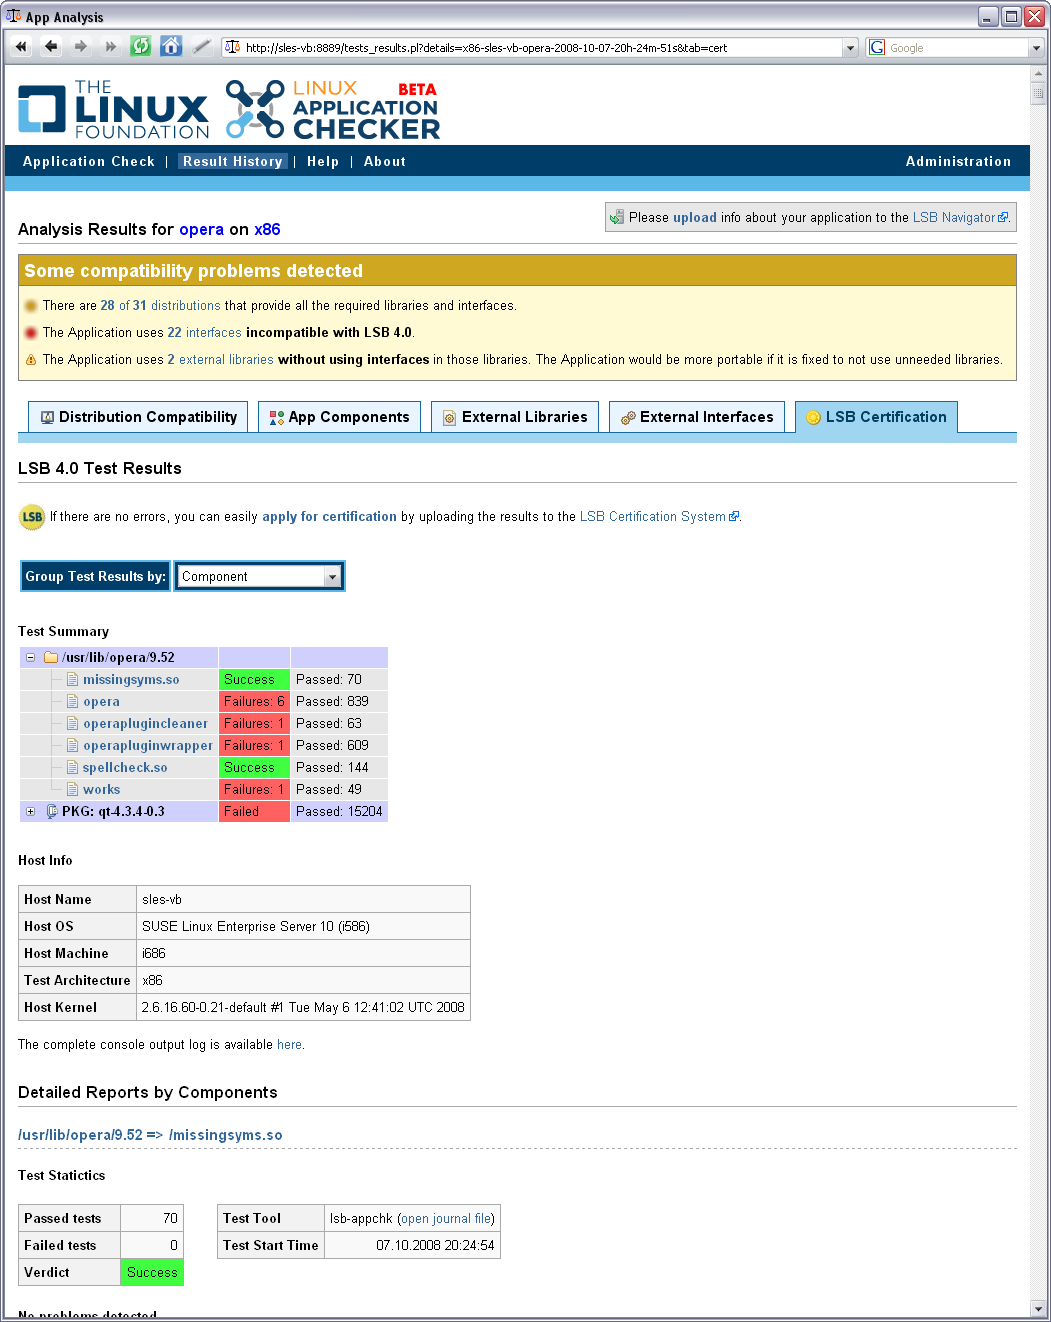Switch to the Distribution Compatibility tab

click(x=138, y=417)
